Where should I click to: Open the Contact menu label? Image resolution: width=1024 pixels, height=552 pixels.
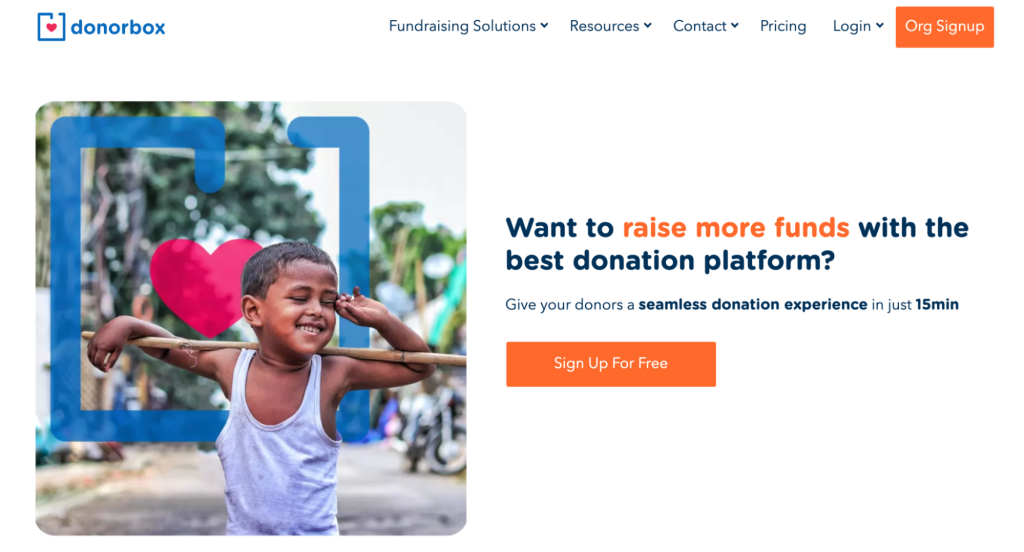pyautogui.click(x=699, y=26)
